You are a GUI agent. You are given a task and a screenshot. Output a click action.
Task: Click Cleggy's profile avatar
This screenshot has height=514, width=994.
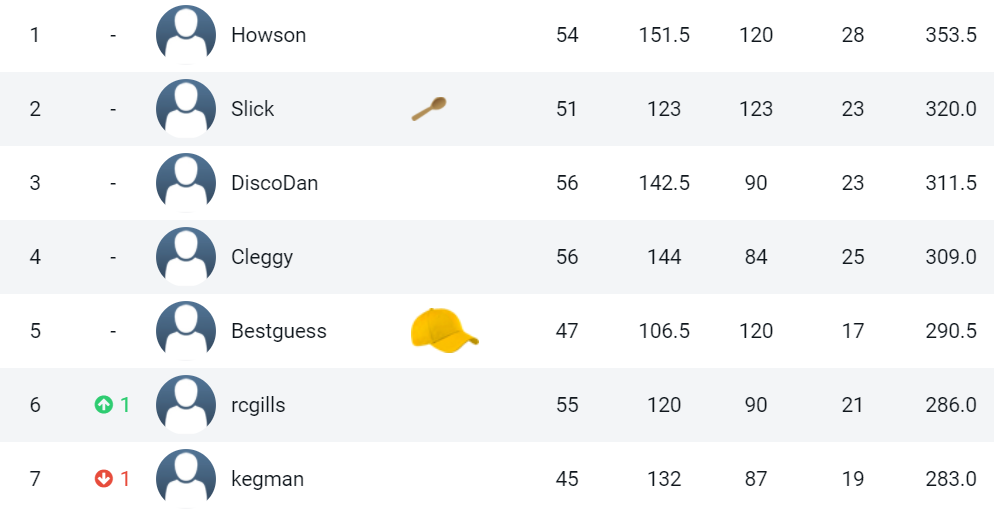pos(186,257)
